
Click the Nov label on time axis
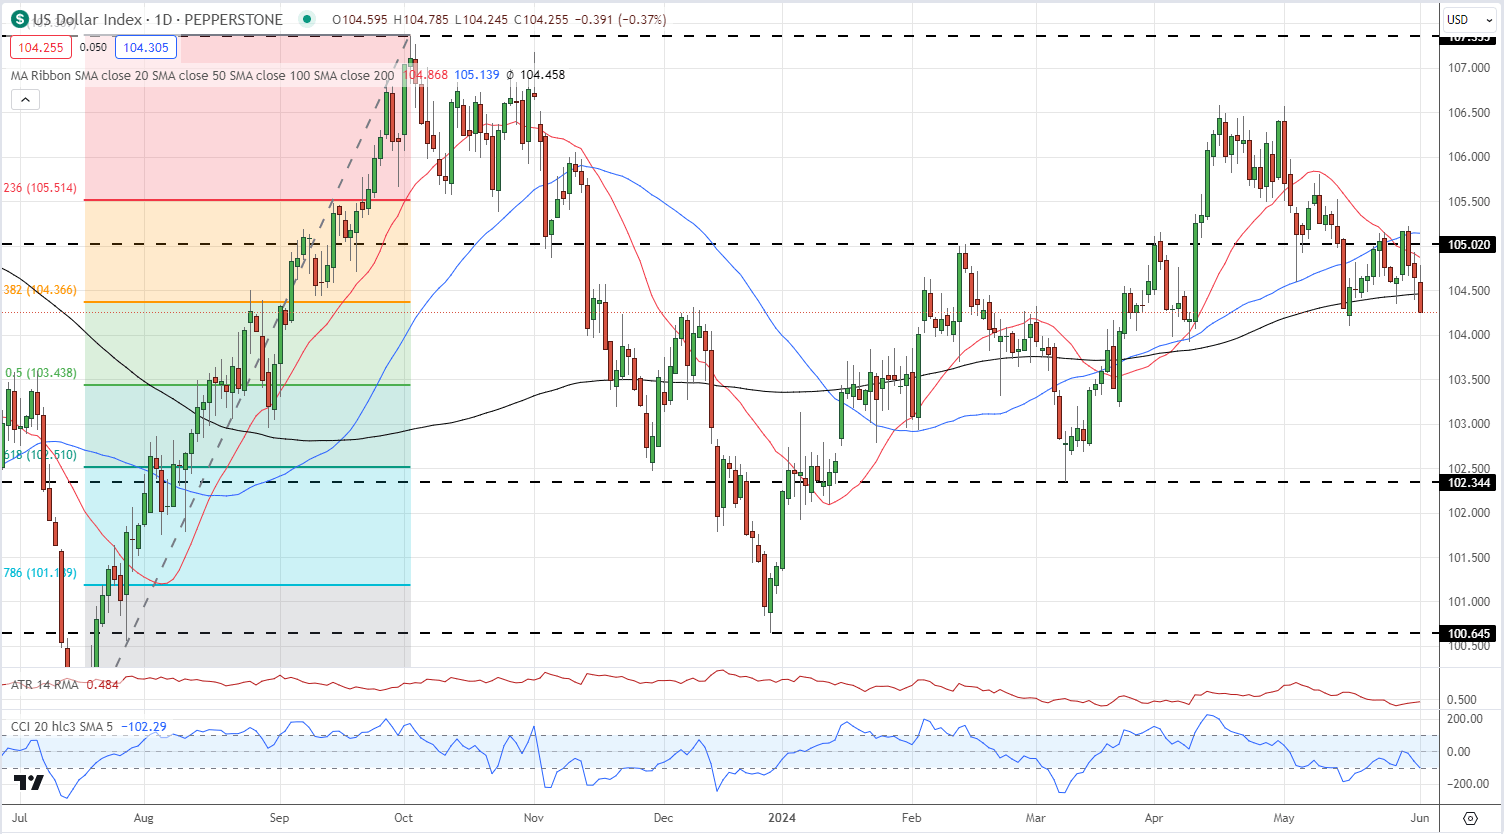(534, 818)
